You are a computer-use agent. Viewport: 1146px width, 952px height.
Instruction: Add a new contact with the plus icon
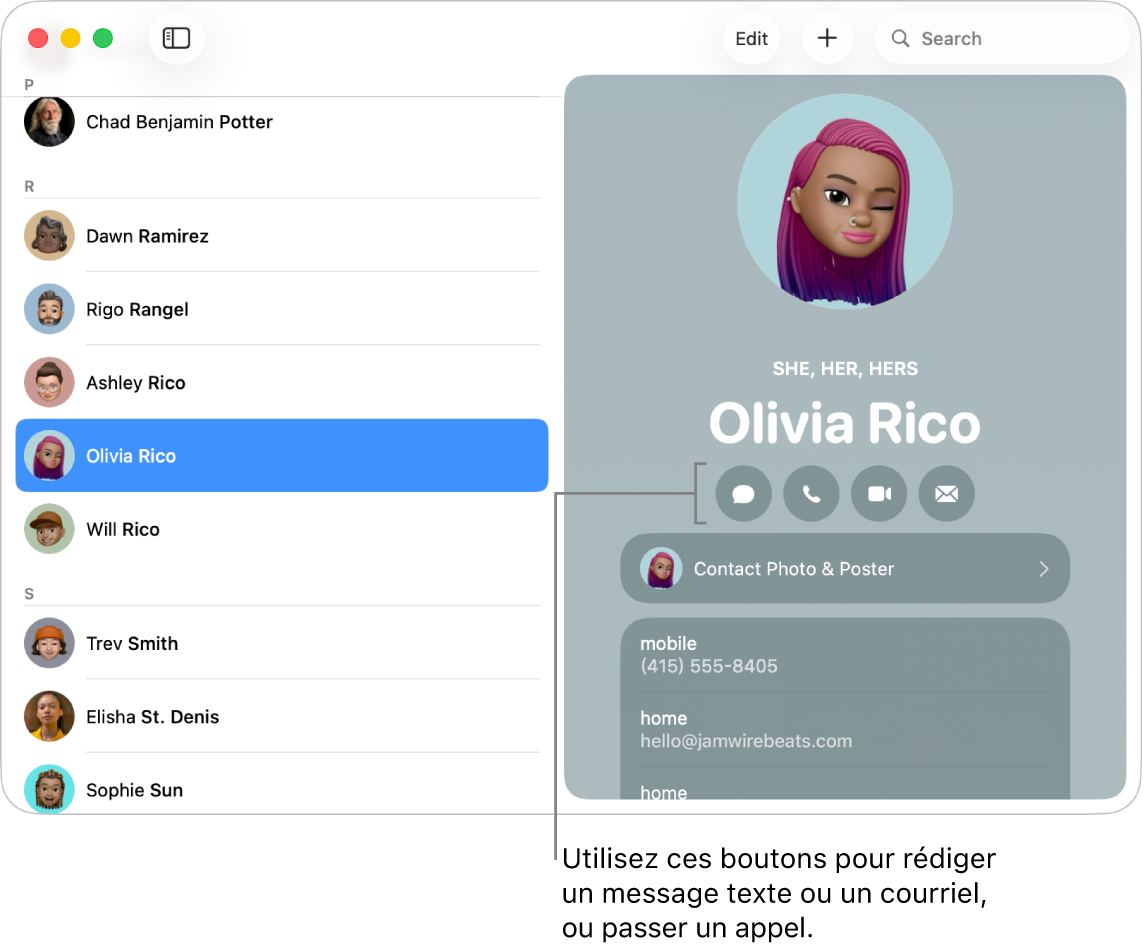[x=827, y=38]
